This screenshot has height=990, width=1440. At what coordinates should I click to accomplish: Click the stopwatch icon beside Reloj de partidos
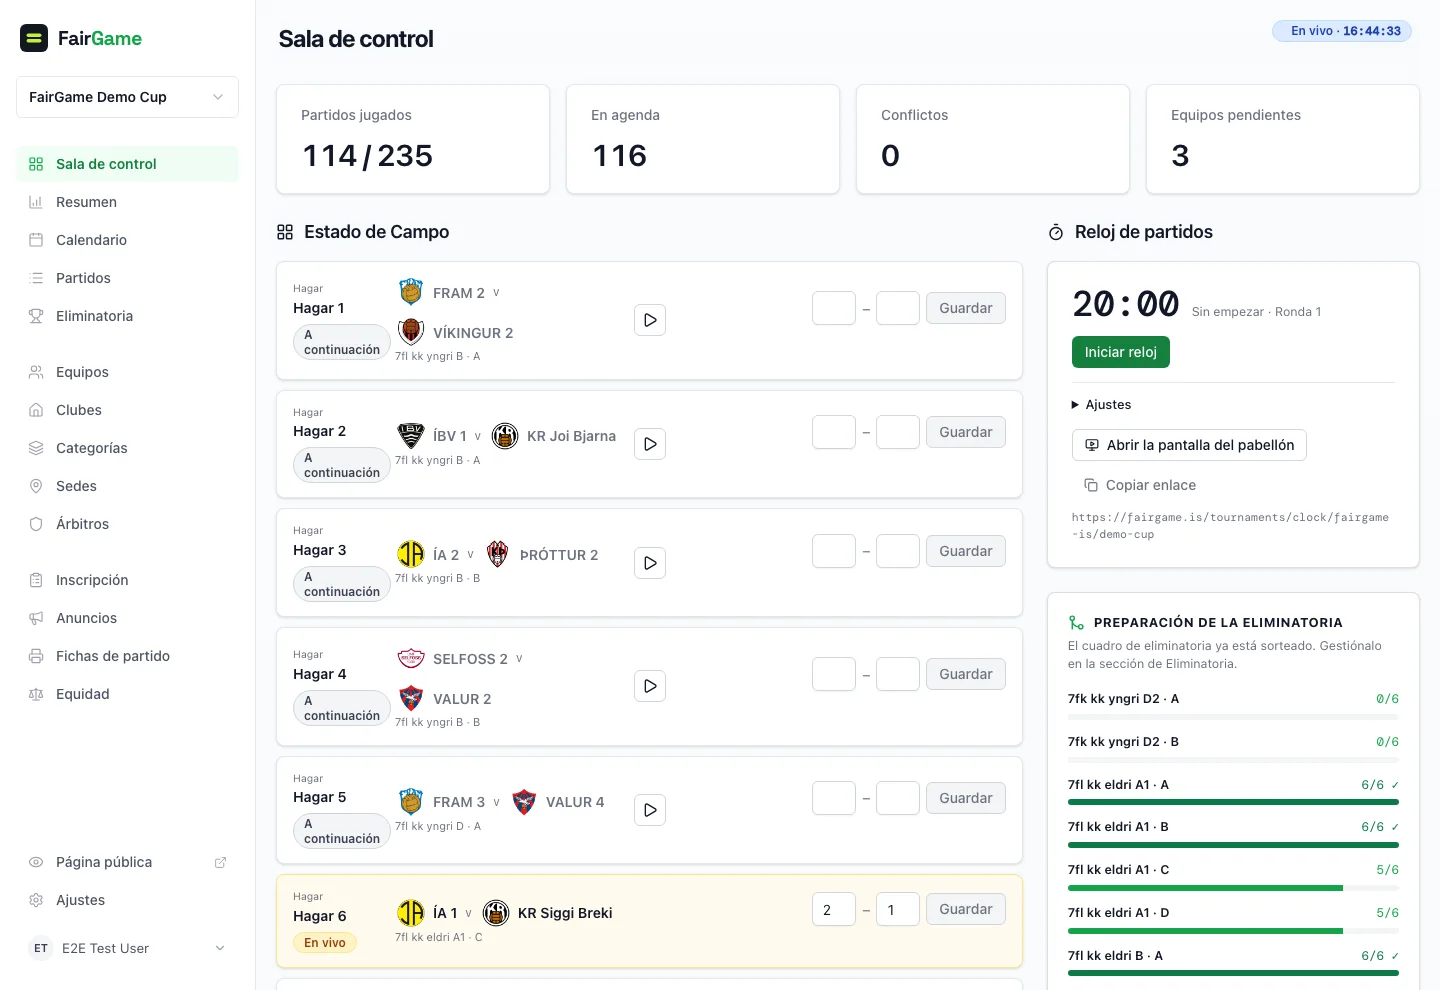1056,232
